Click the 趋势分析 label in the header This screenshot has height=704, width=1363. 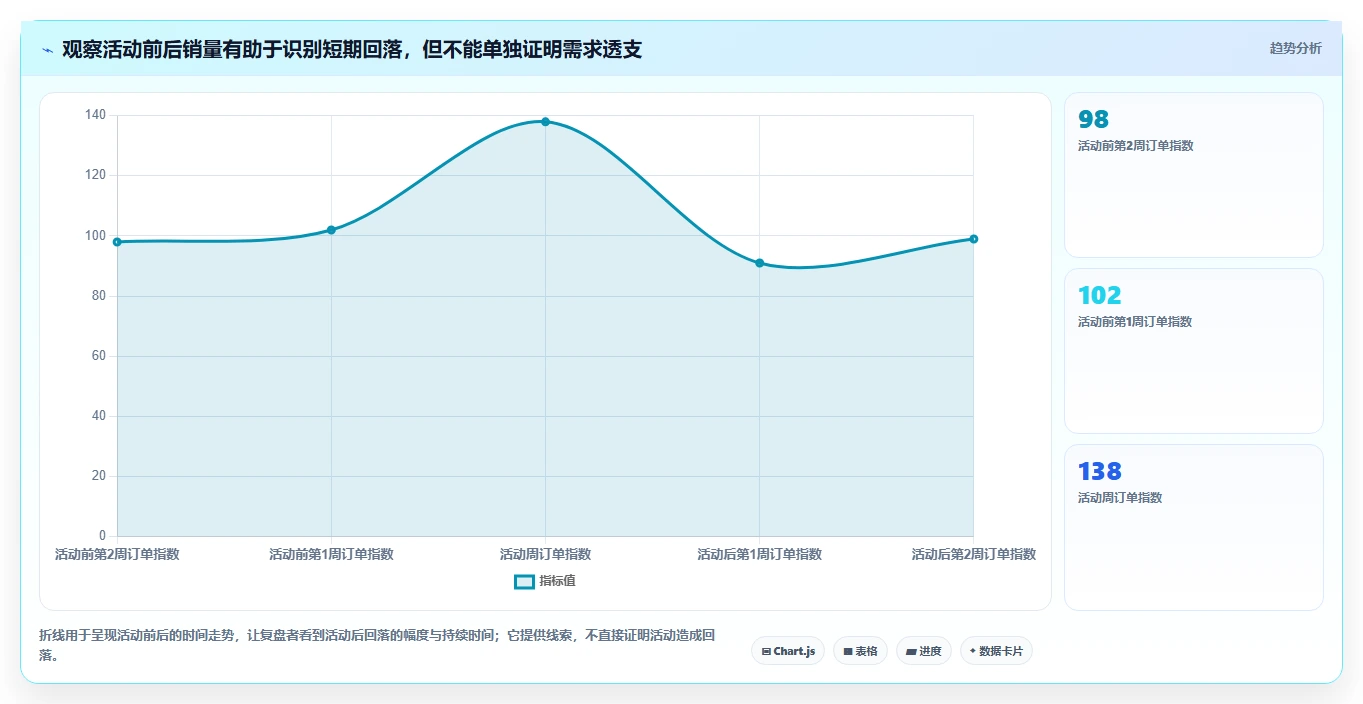[1295, 48]
